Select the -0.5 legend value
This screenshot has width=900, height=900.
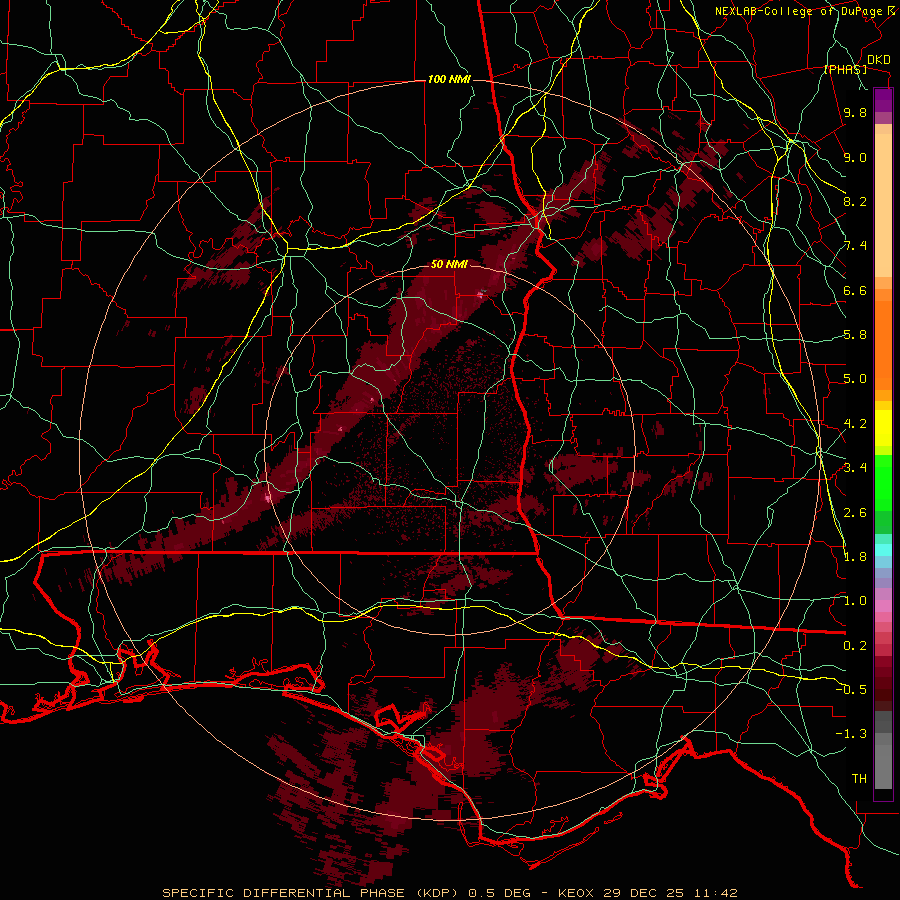(x=851, y=689)
